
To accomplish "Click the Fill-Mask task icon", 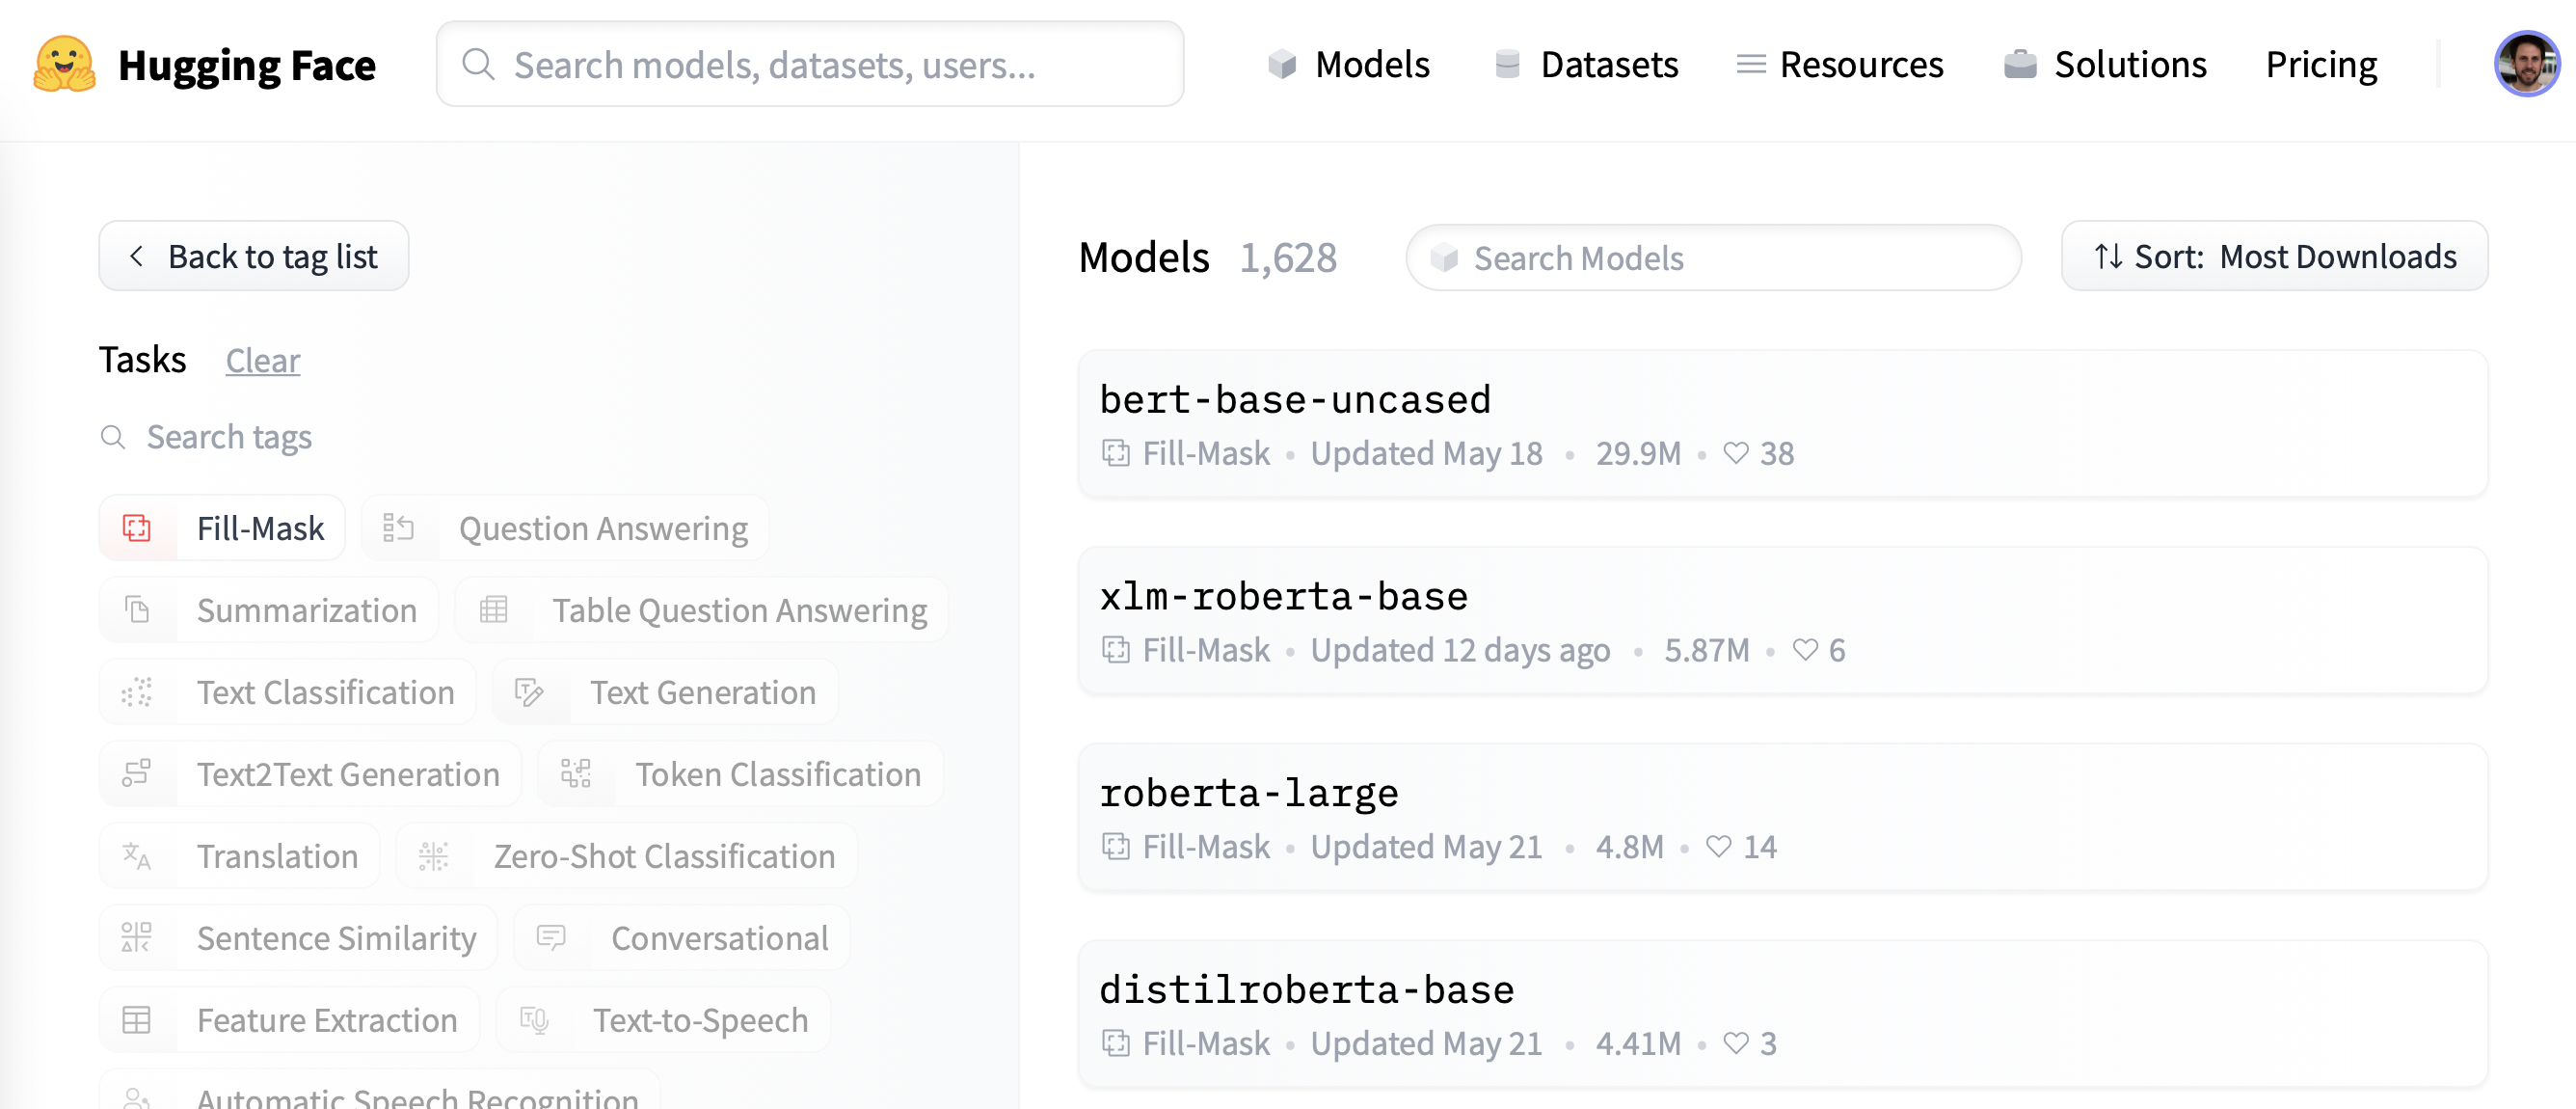I will pyautogui.click(x=140, y=529).
